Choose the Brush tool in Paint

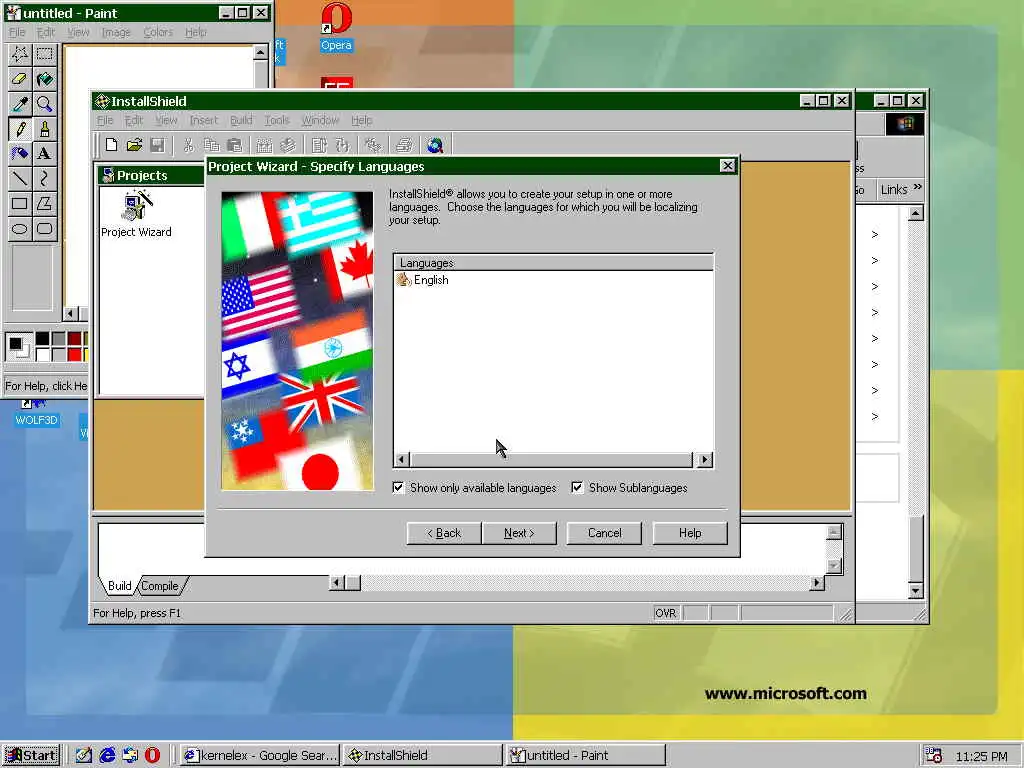click(44, 129)
